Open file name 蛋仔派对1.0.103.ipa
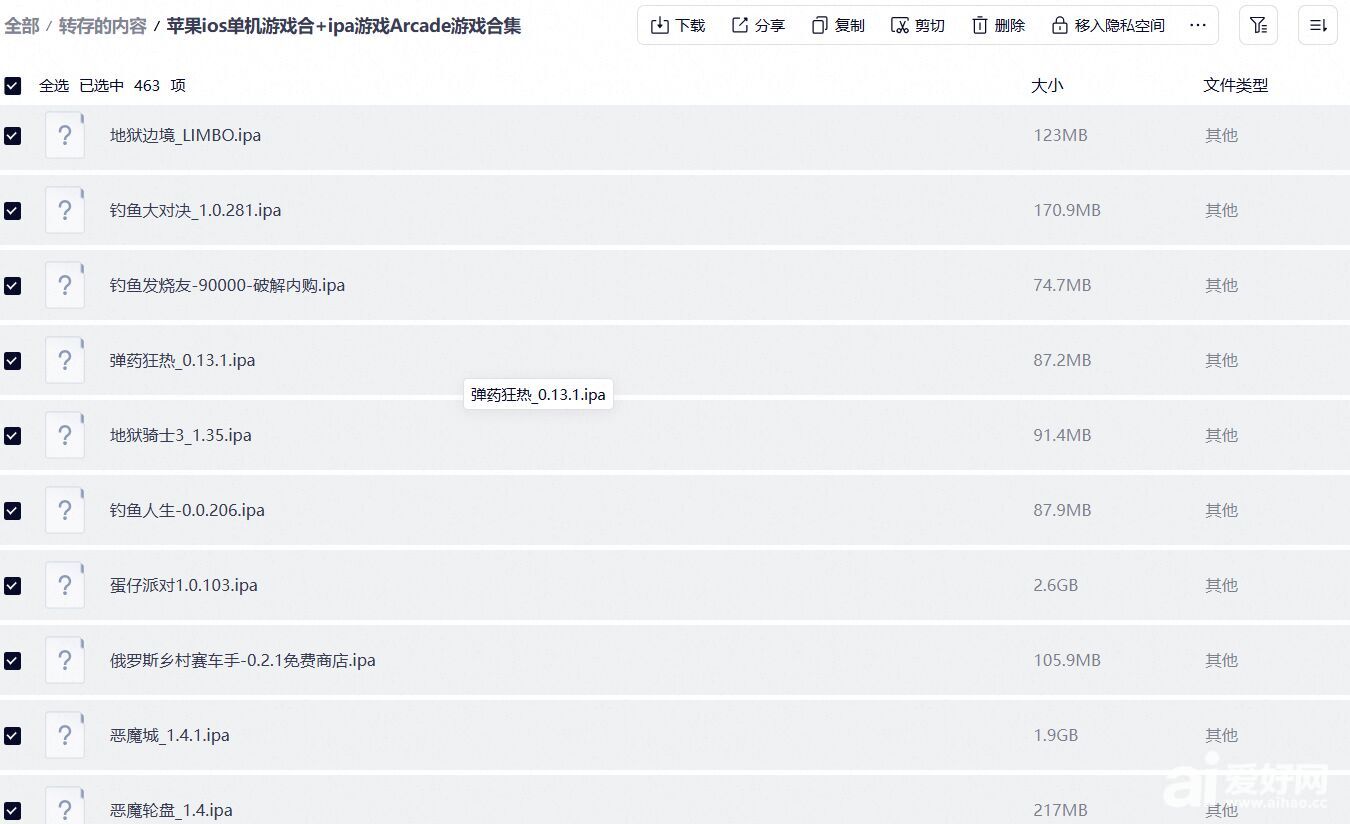The width and height of the screenshot is (1350, 824). click(184, 585)
